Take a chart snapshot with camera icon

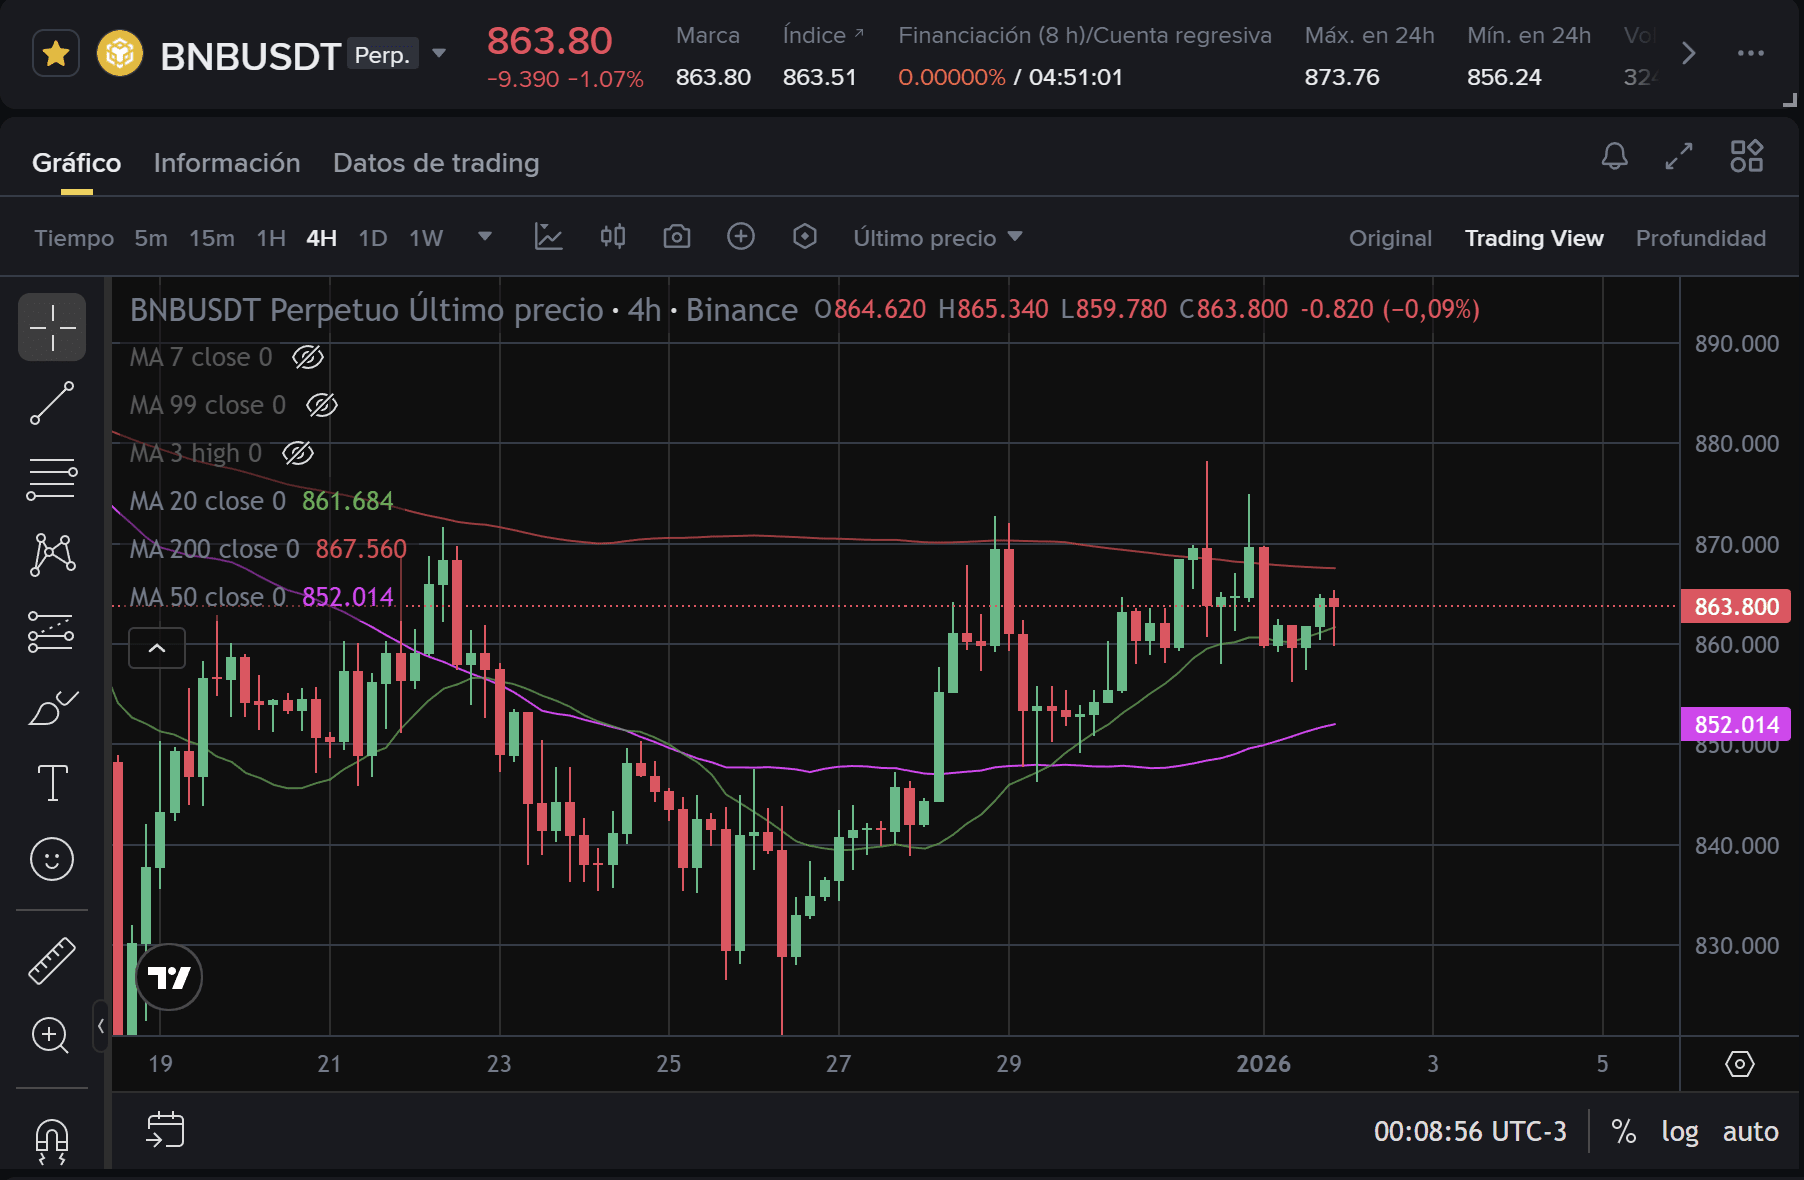click(677, 237)
